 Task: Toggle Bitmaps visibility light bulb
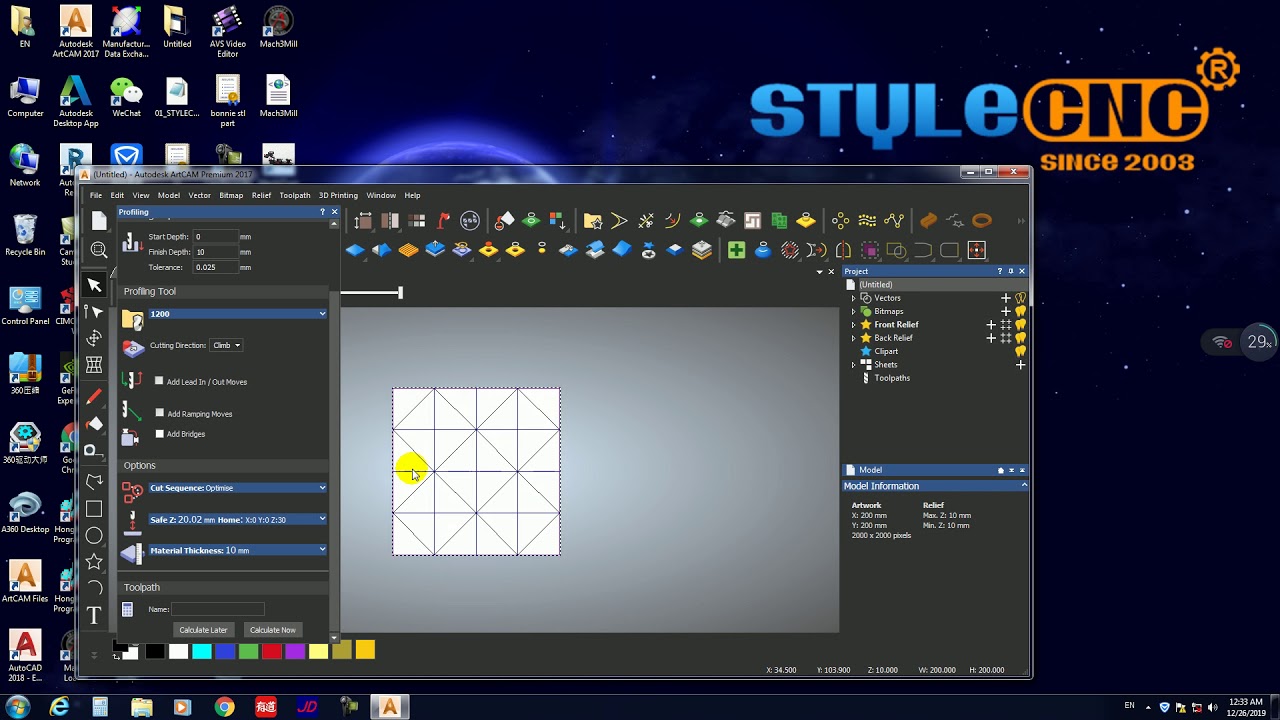(x=1020, y=311)
